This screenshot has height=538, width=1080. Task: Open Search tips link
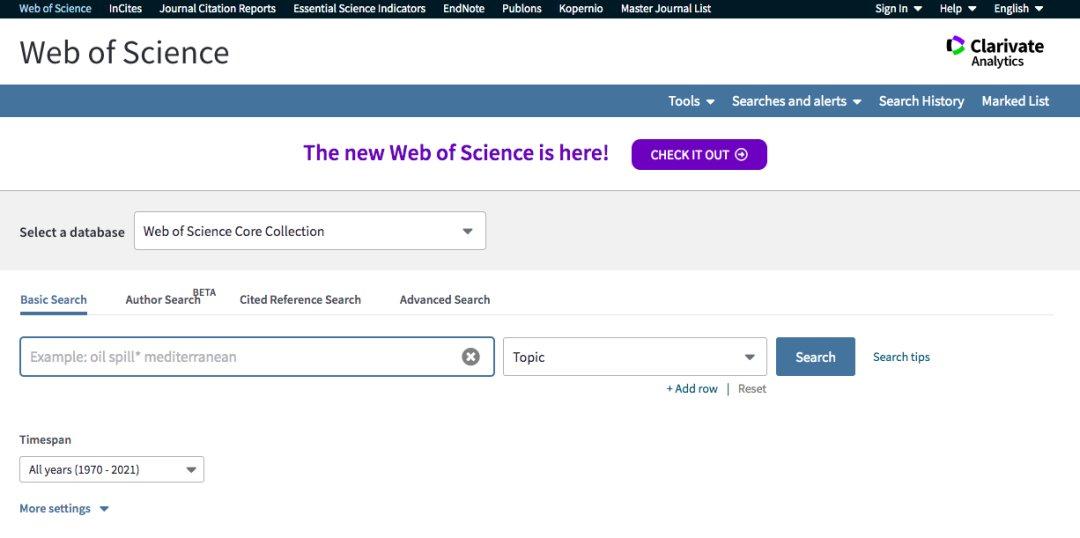[901, 357]
